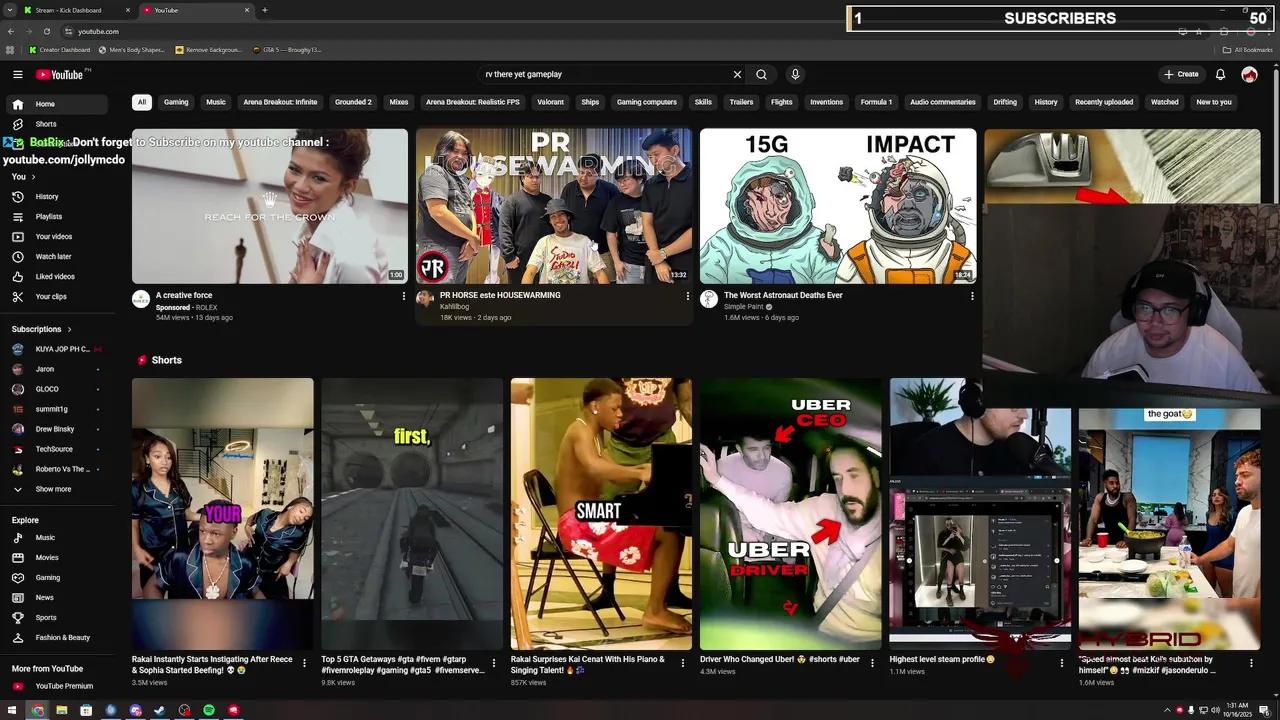This screenshot has width=1280, height=720.
Task: Open Liked videos list
Action: point(56,277)
